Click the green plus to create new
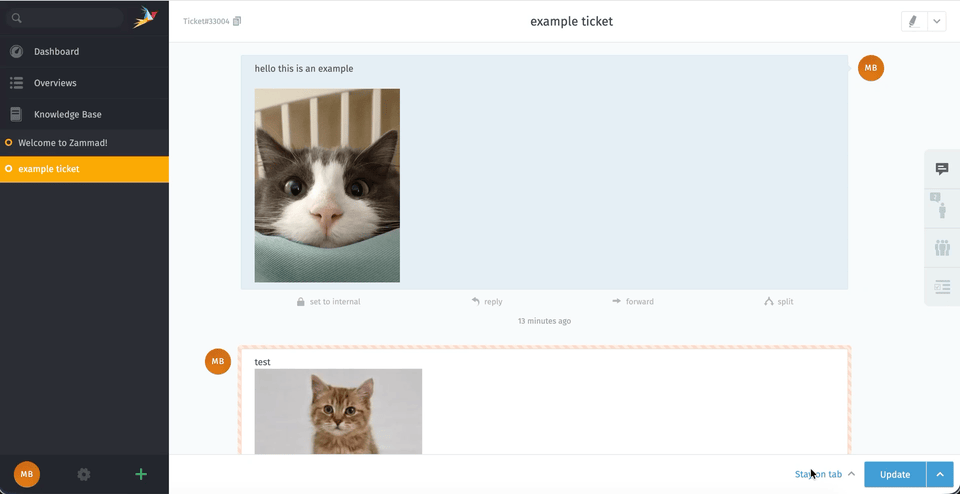Viewport: 960px width, 494px height. point(141,474)
